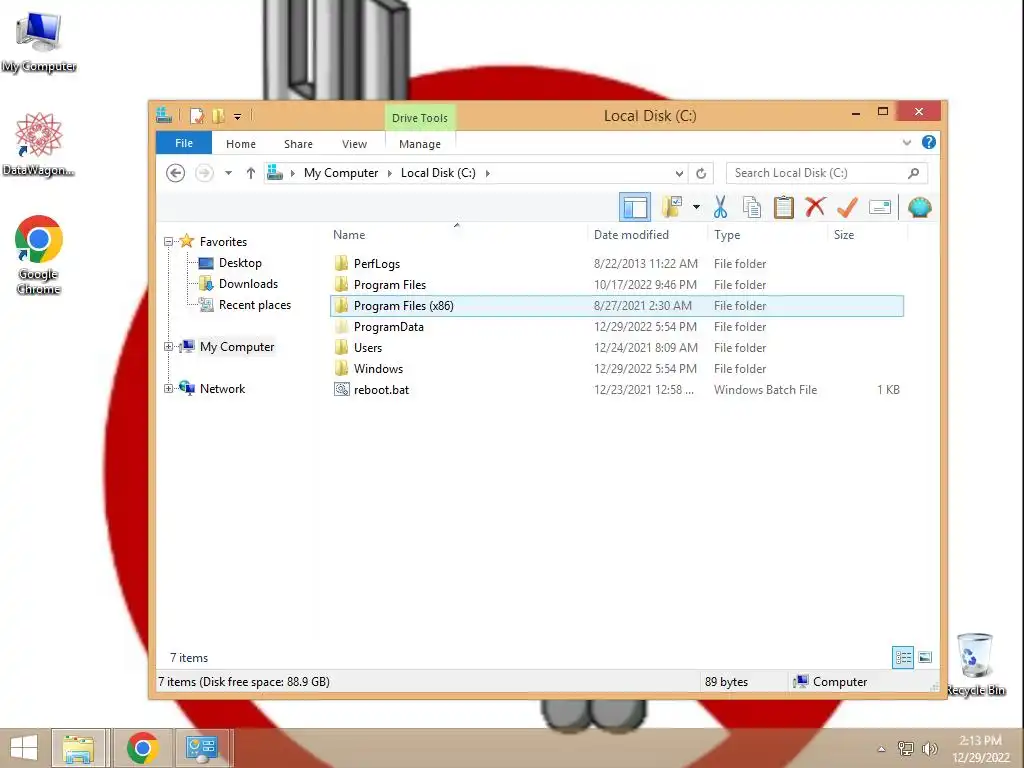Click the Copy documents icon
Image resolution: width=1024 pixels, height=768 pixels.
[752, 208]
